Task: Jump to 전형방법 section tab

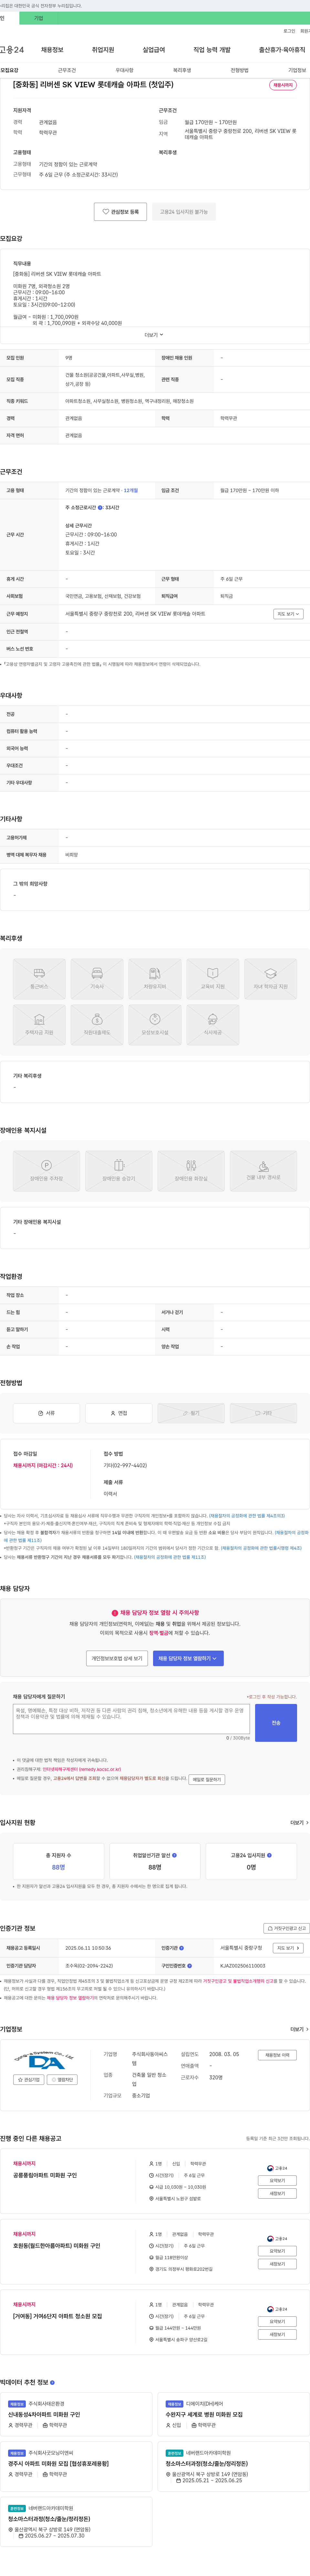Action: point(240,70)
